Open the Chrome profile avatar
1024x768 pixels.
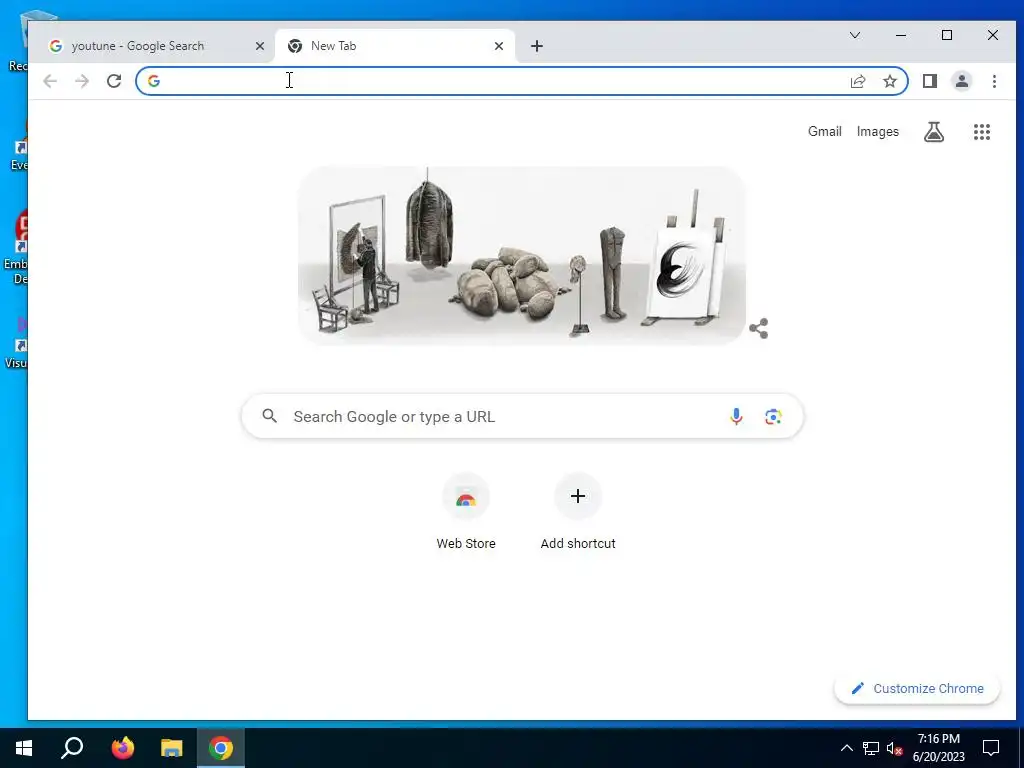pos(962,81)
